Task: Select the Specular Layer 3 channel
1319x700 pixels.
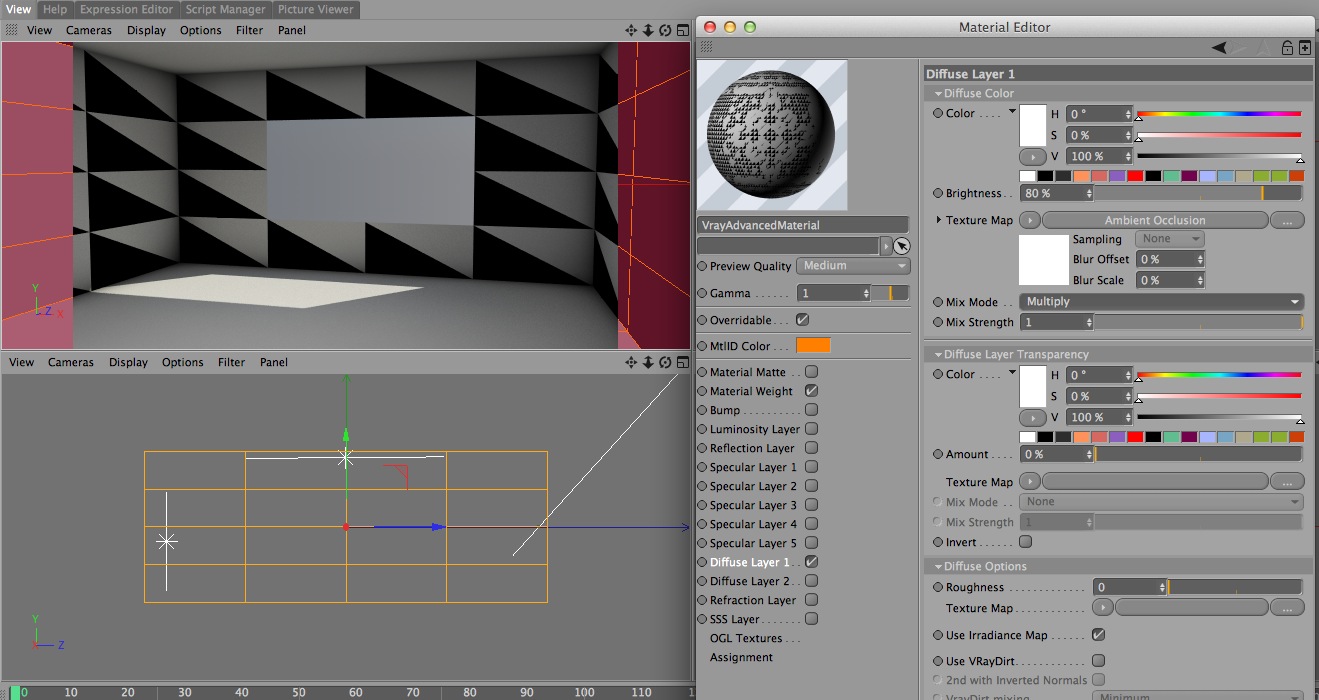Action: click(x=753, y=505)
